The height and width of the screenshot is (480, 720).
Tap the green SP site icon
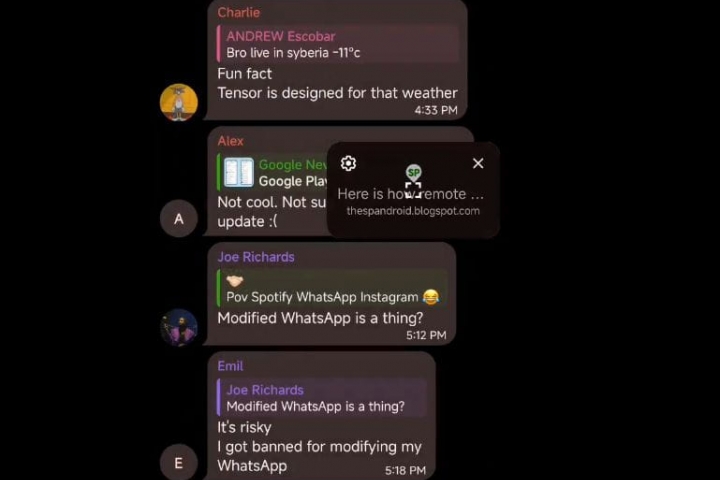(x=413, y=173)
